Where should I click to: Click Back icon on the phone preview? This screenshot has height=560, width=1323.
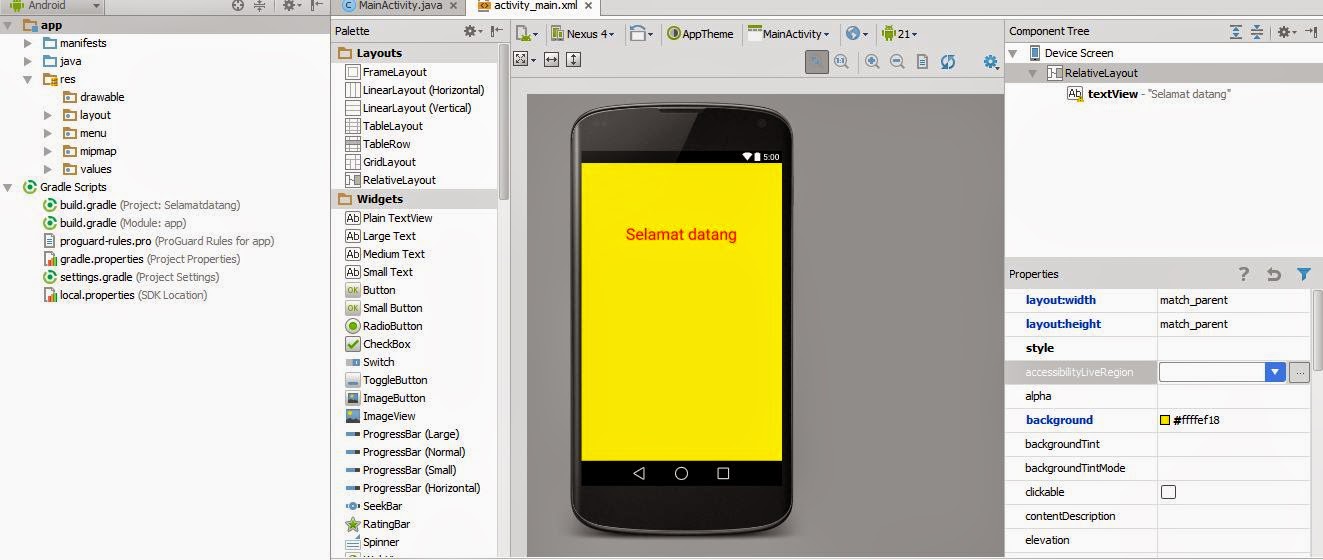[639, 473]
